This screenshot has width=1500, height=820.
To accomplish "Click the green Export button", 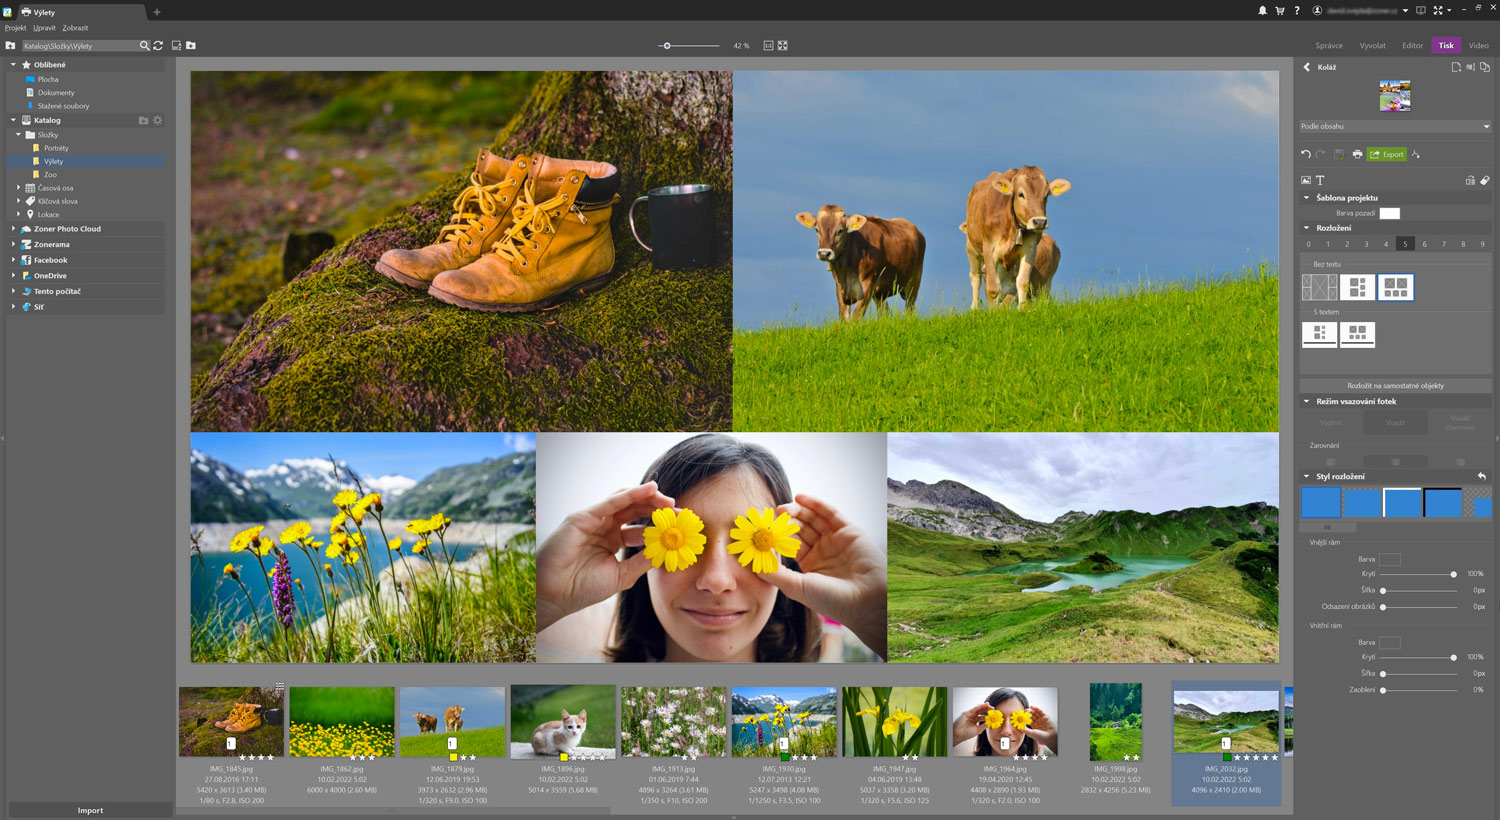I will point(1387,154).
